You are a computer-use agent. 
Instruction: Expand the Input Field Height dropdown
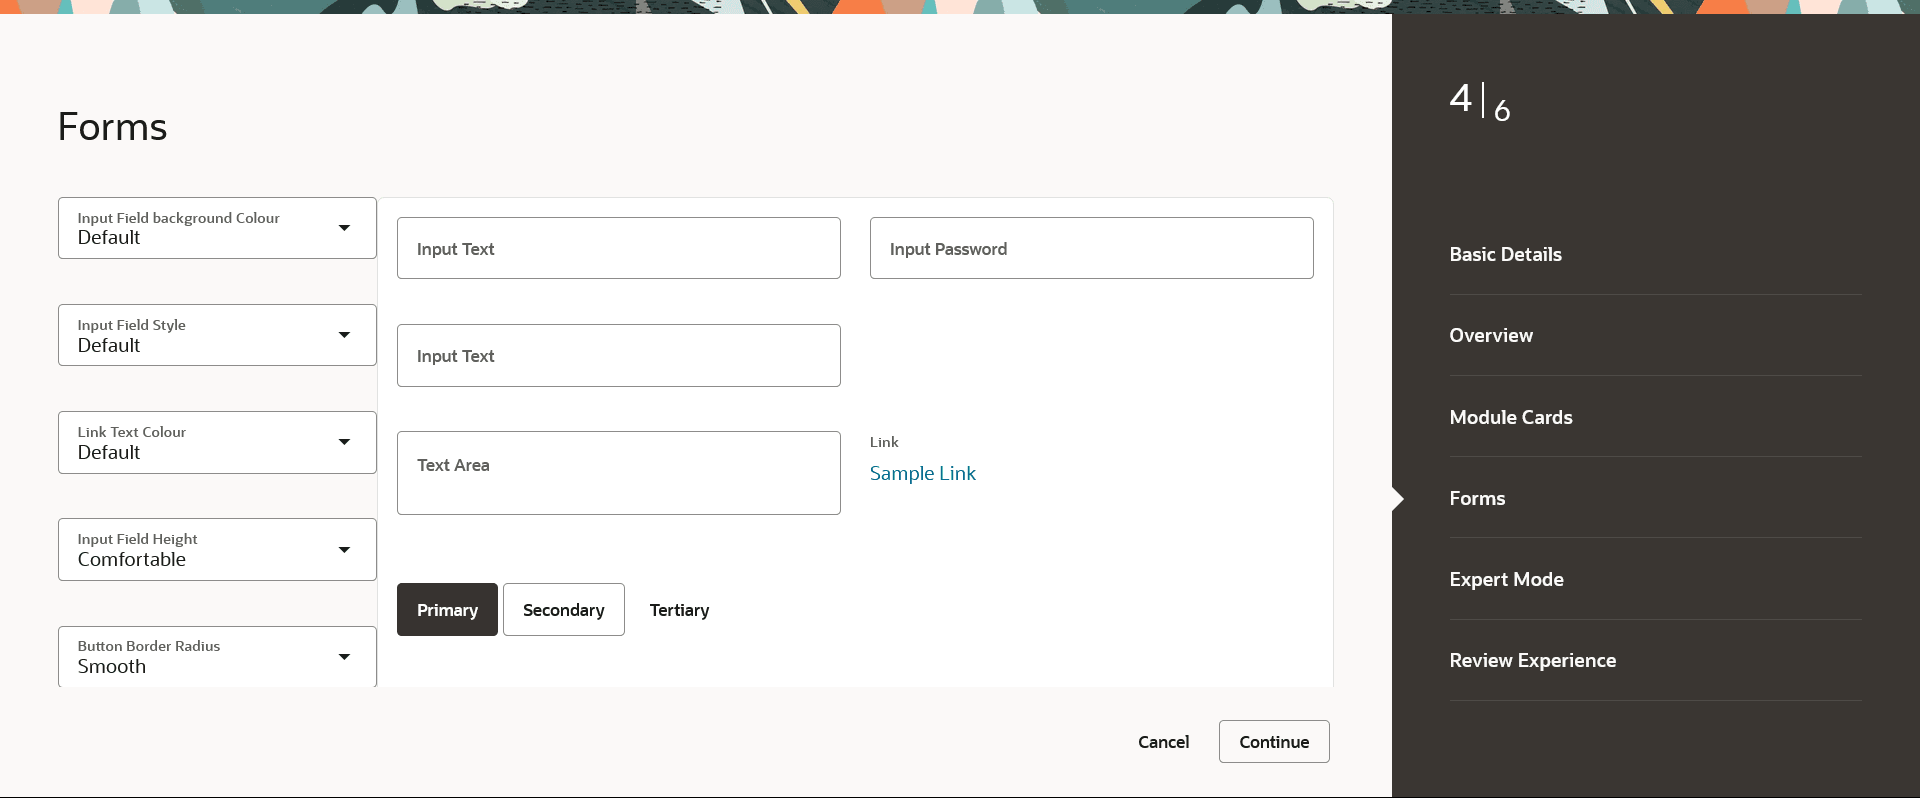217,549
